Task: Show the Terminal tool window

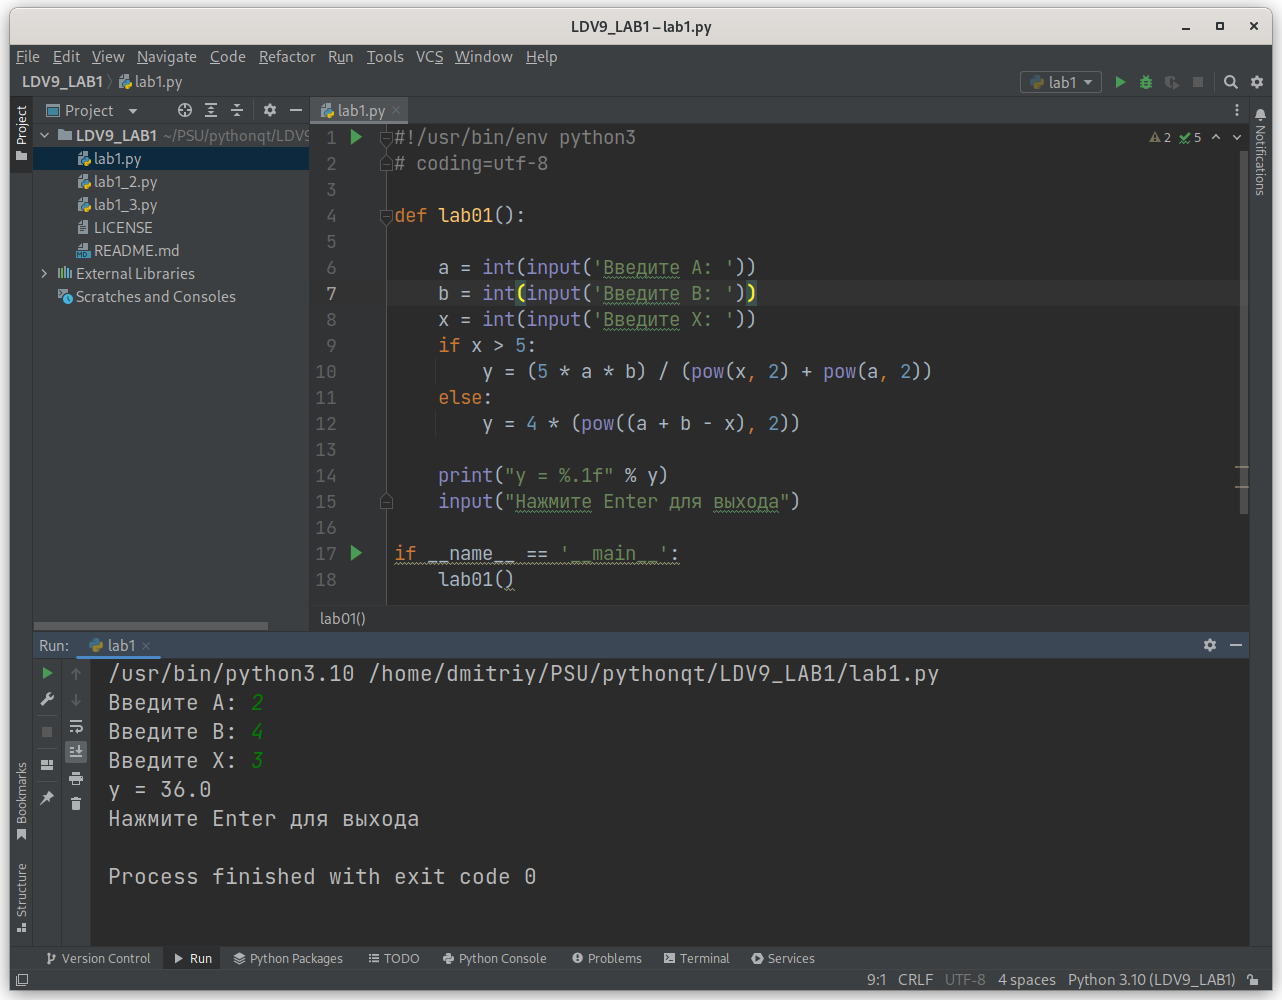Action: [696, 958]
